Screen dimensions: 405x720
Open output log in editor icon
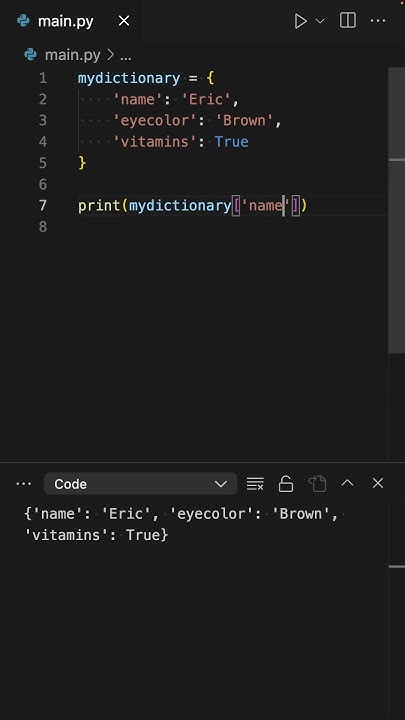[x=317, y=484]
